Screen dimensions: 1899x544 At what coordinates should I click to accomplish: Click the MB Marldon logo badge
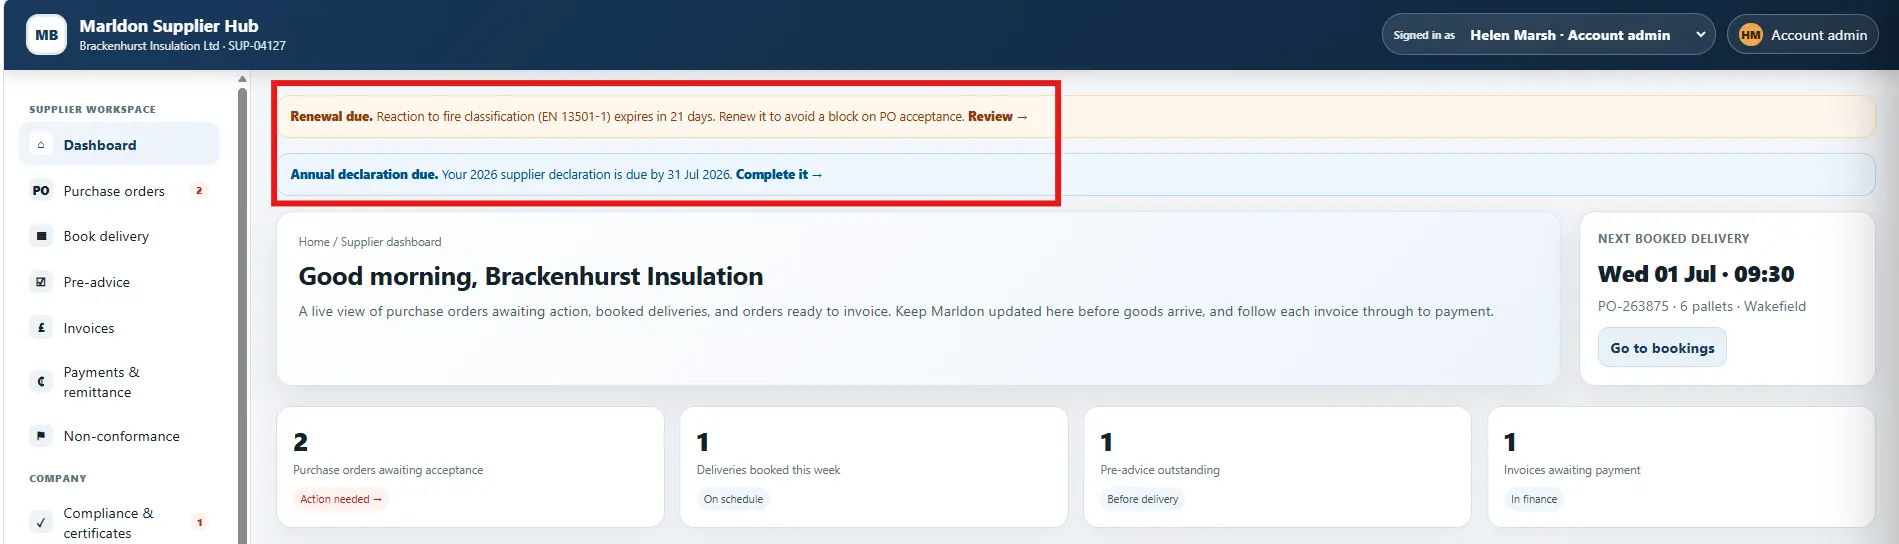point(46,35)
